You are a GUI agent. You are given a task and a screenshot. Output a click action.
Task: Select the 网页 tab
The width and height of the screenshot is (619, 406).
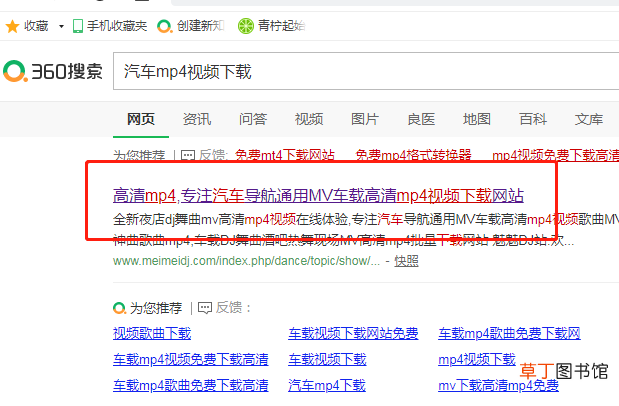point(141,119)
